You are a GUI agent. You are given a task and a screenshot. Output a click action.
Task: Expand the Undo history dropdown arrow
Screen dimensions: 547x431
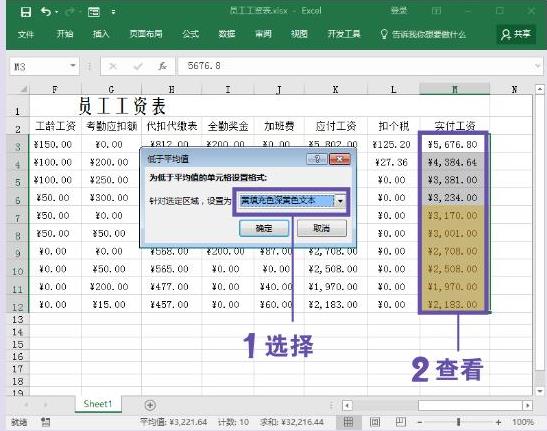57,12
